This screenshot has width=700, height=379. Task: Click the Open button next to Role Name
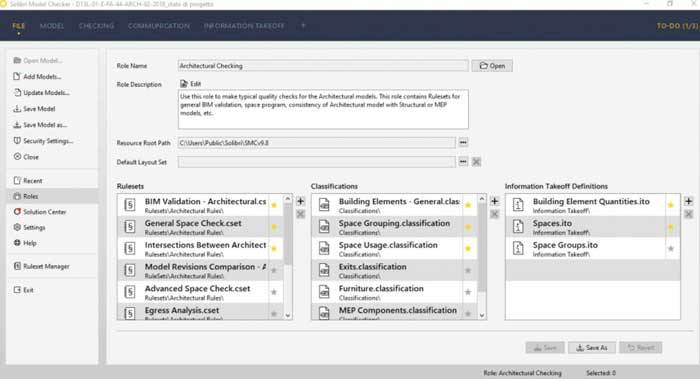(492, 66)
